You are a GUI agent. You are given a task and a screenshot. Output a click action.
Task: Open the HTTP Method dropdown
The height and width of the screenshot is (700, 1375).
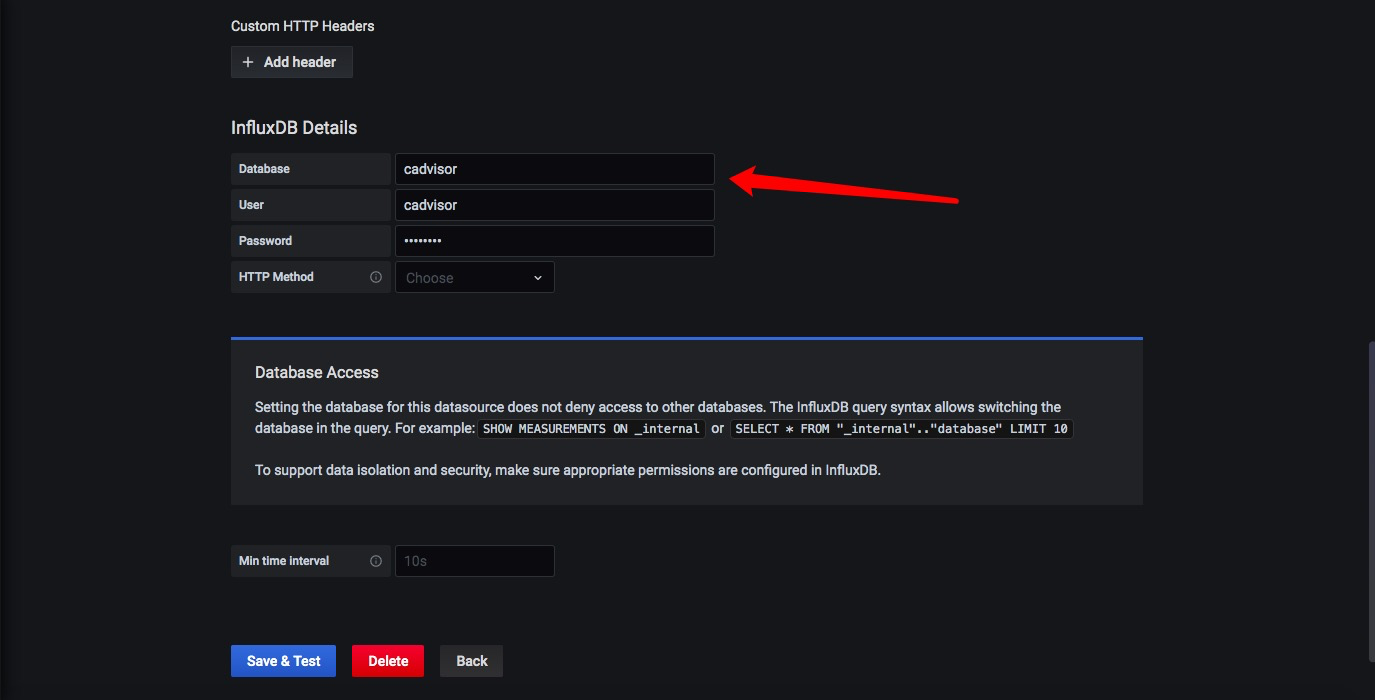point(475,277)
